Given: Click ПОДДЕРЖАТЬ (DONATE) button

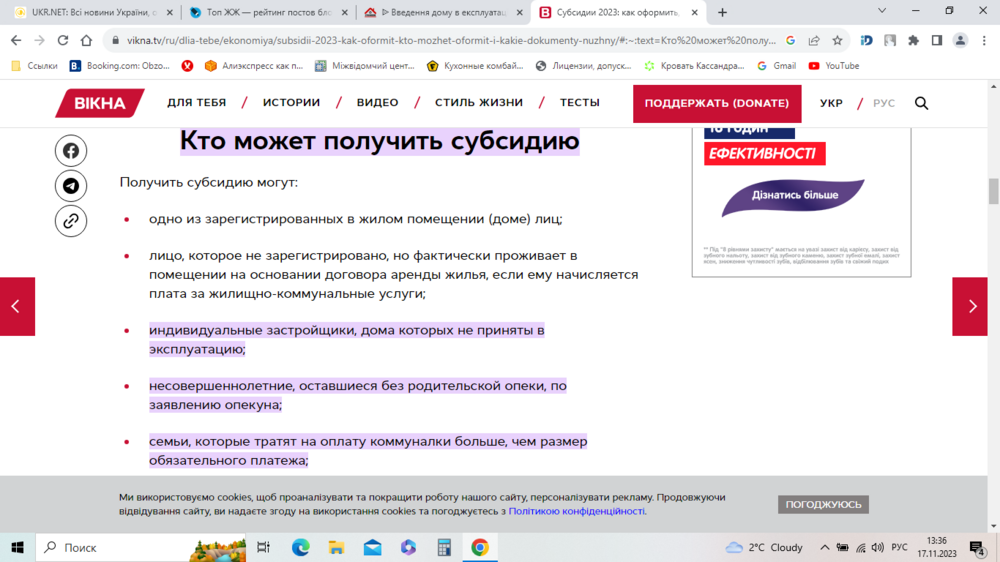Looking at the screenshot, I should [x=717, y=103].
